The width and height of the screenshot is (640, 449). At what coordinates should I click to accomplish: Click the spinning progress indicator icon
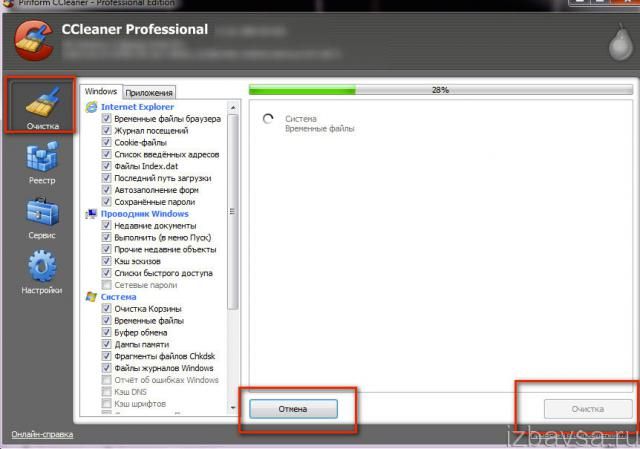coord(268,119)
